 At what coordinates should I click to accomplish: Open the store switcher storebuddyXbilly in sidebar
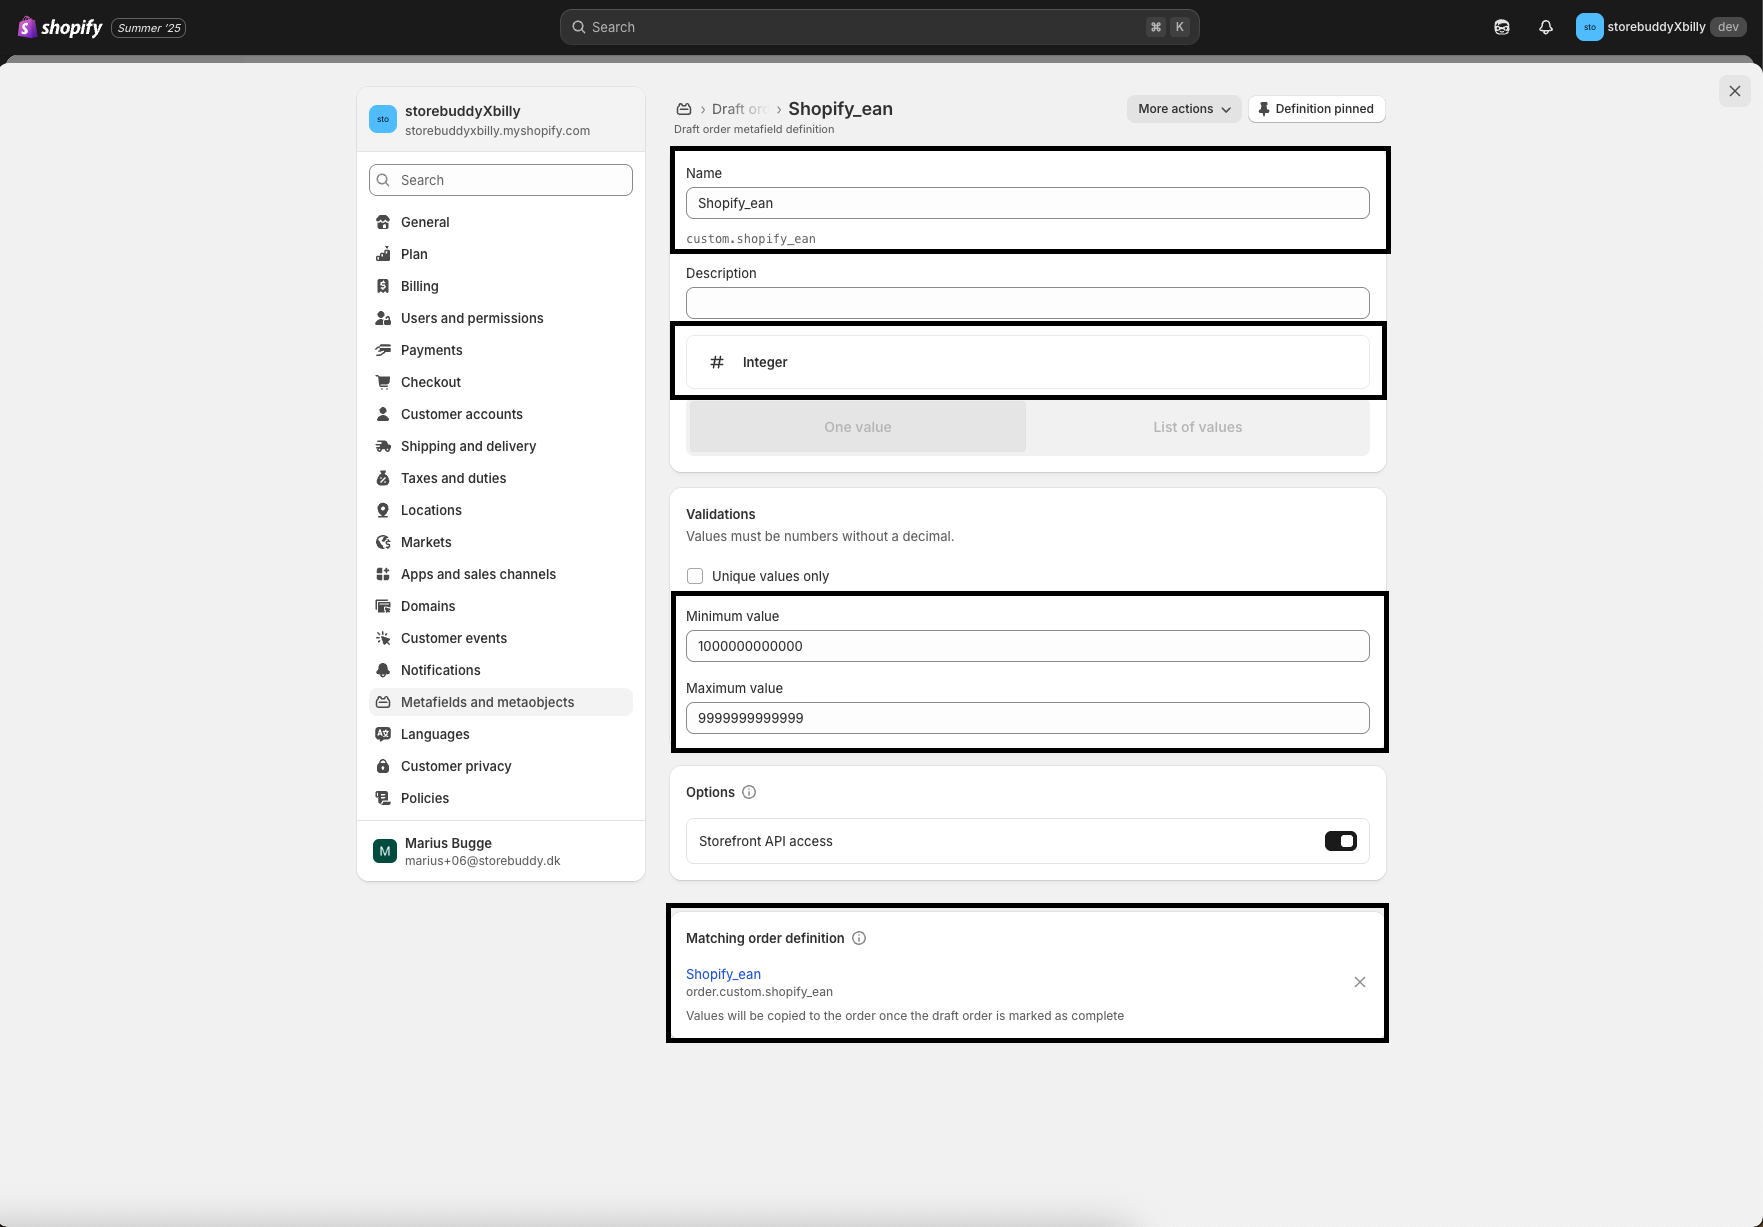[x=501, y=119]
